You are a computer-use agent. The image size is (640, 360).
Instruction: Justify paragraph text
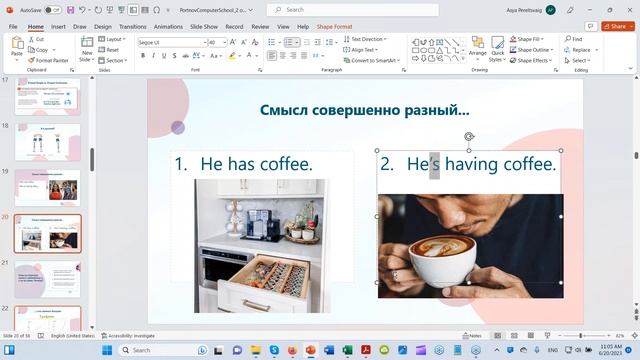304,56
